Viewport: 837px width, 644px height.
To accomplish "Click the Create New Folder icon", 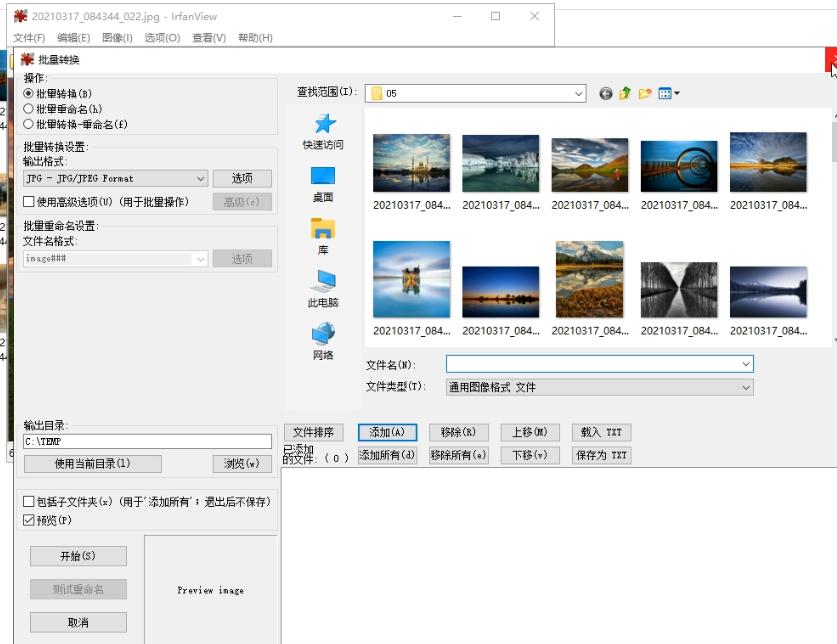I will point(645,93).
